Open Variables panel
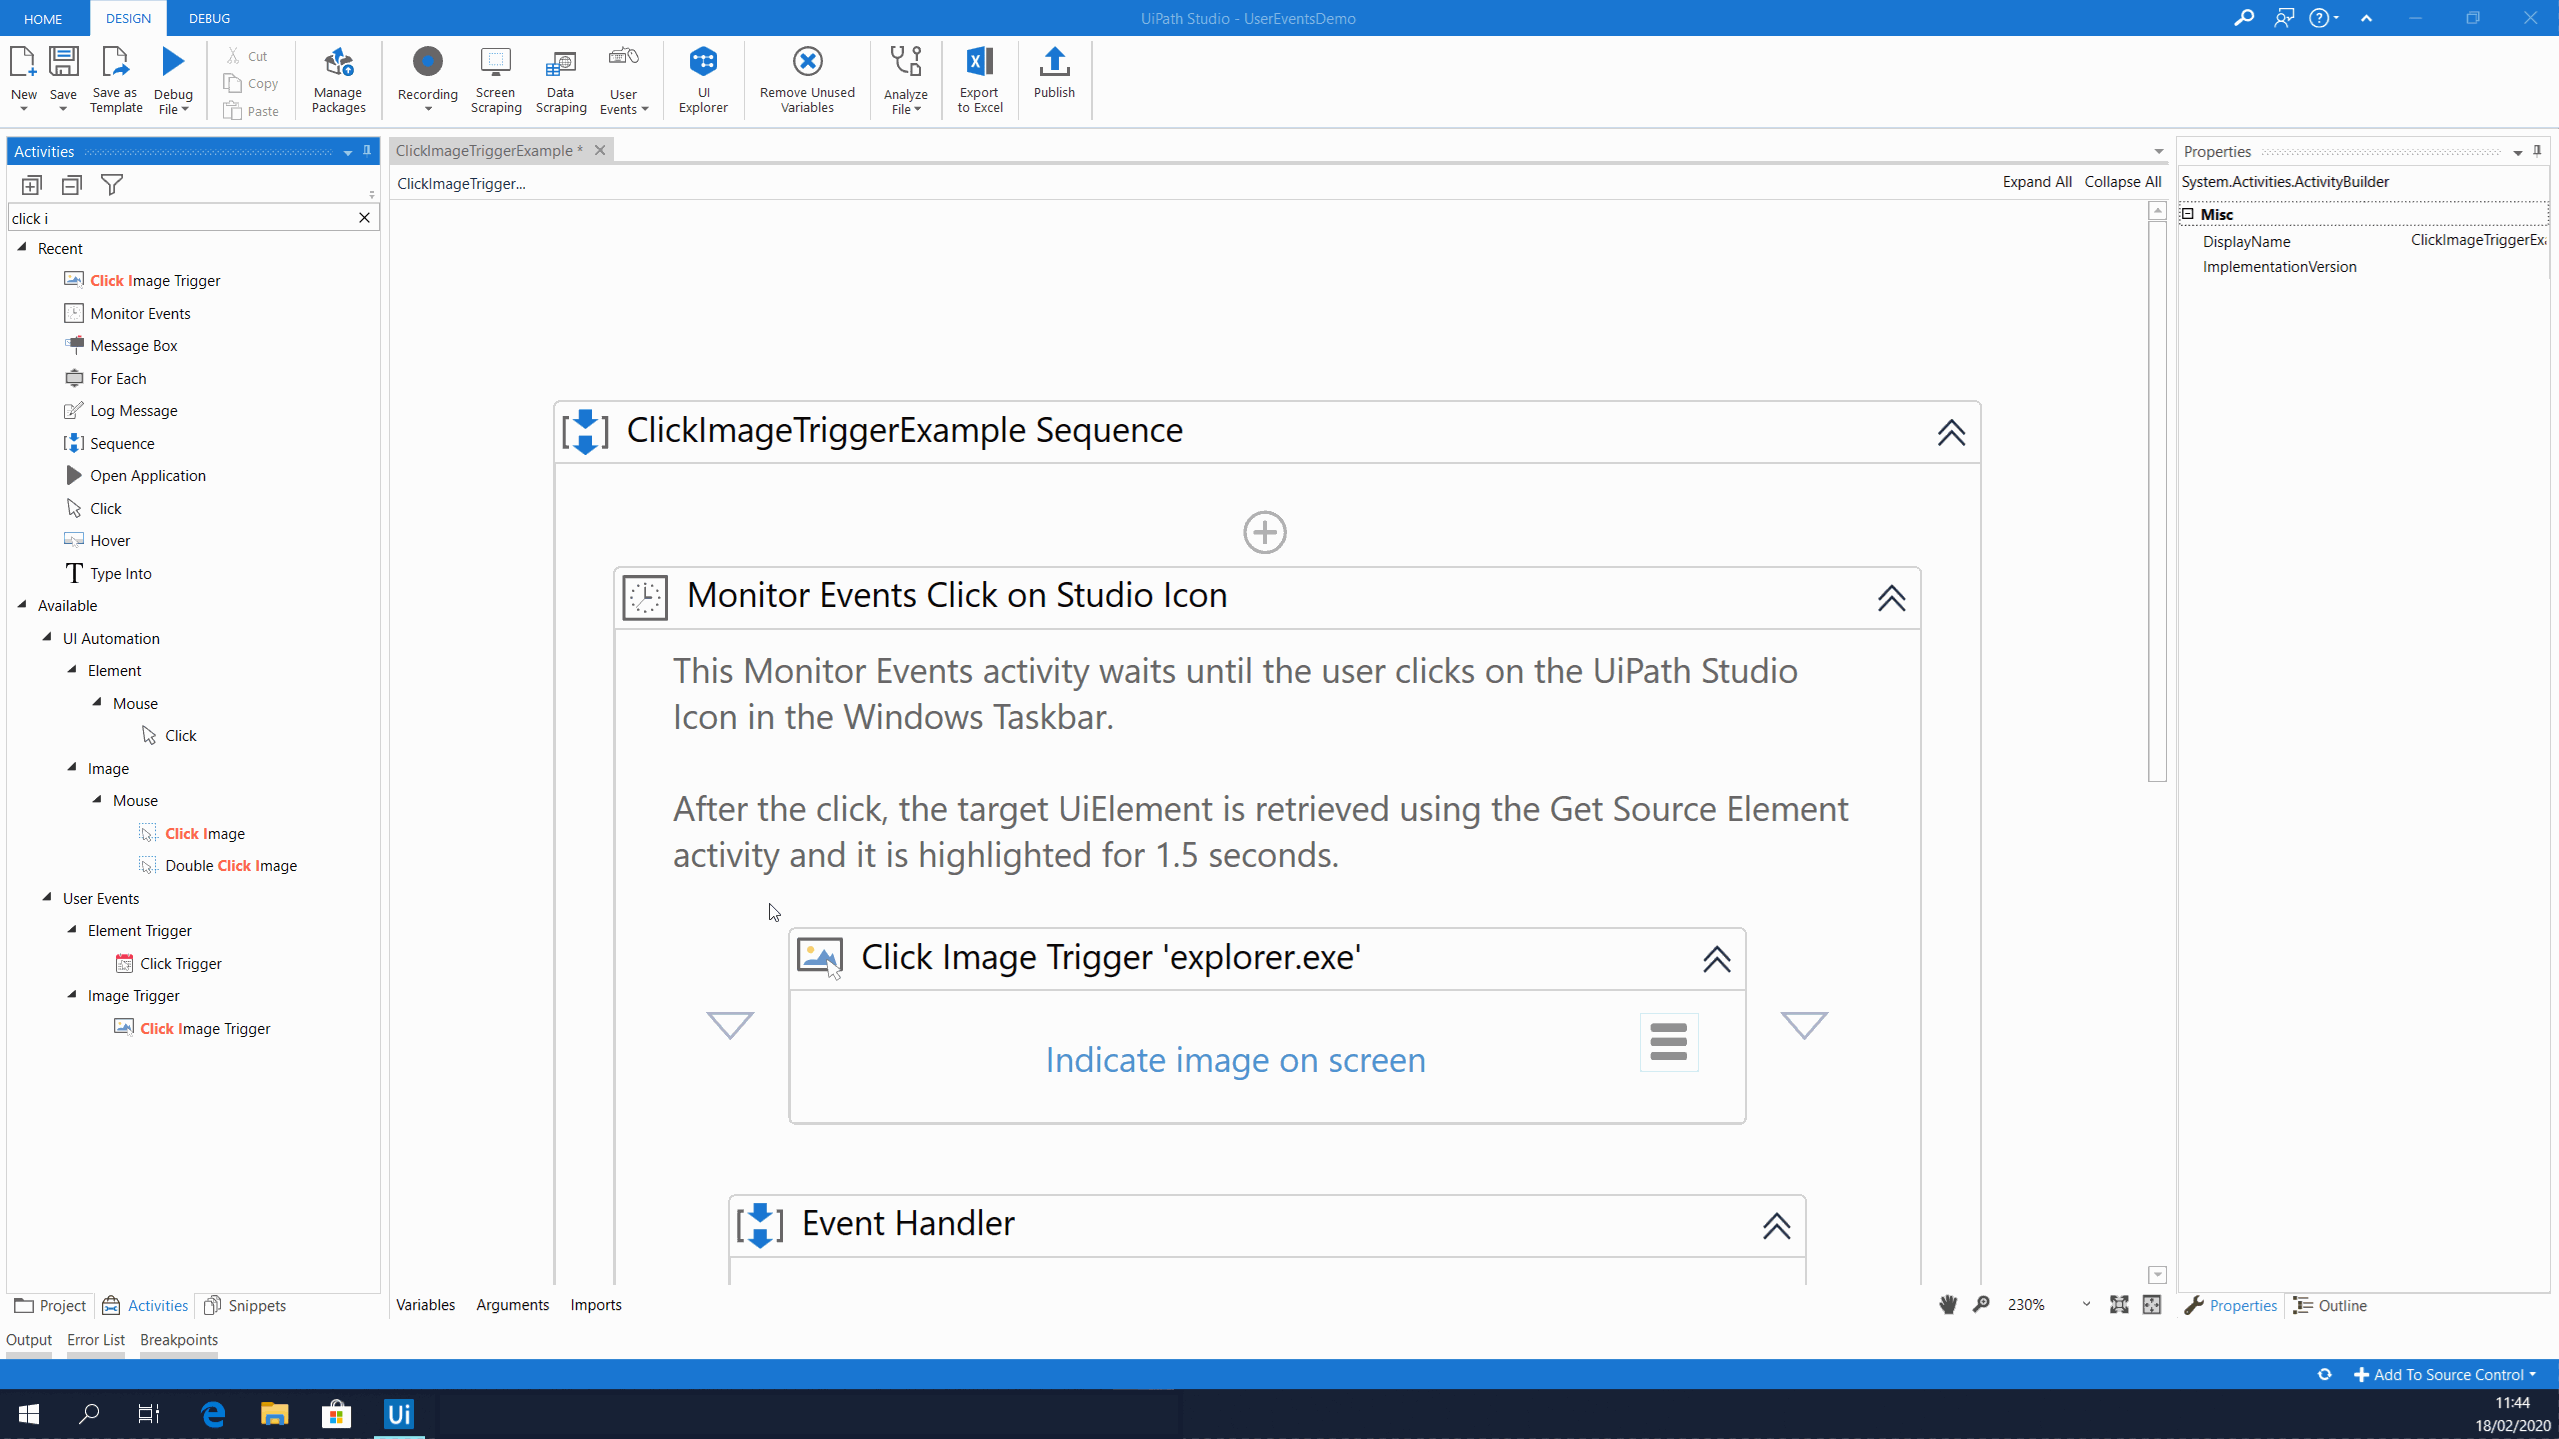Viewport: 2559px width, 1439px height. 425,1304
